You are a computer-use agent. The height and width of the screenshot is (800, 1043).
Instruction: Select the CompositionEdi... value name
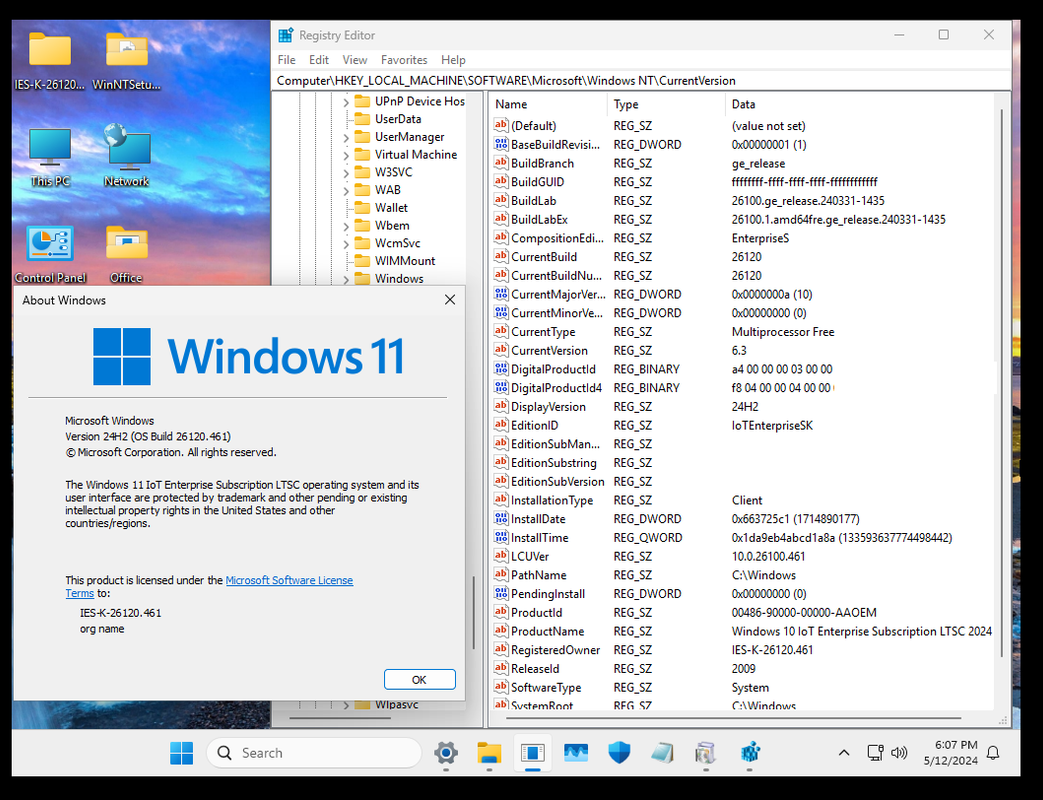557,238
